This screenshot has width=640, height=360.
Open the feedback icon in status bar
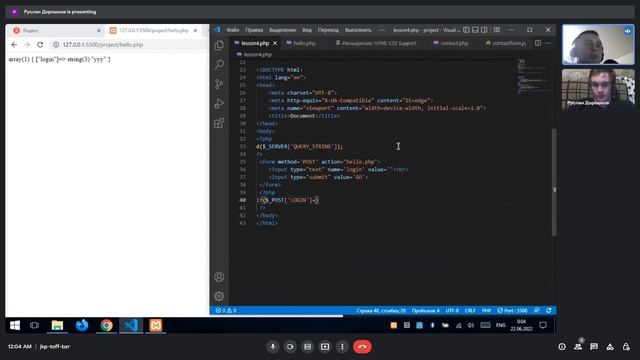click(x=537, y=311)
